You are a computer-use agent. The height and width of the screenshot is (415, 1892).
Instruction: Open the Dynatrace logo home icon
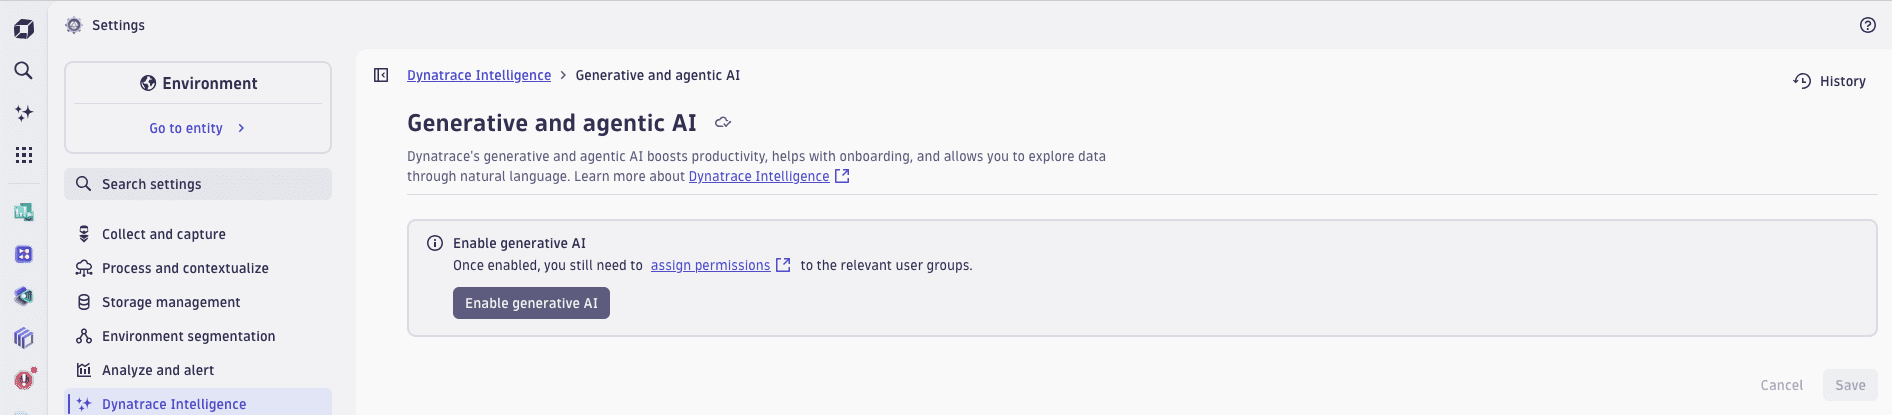24,29
